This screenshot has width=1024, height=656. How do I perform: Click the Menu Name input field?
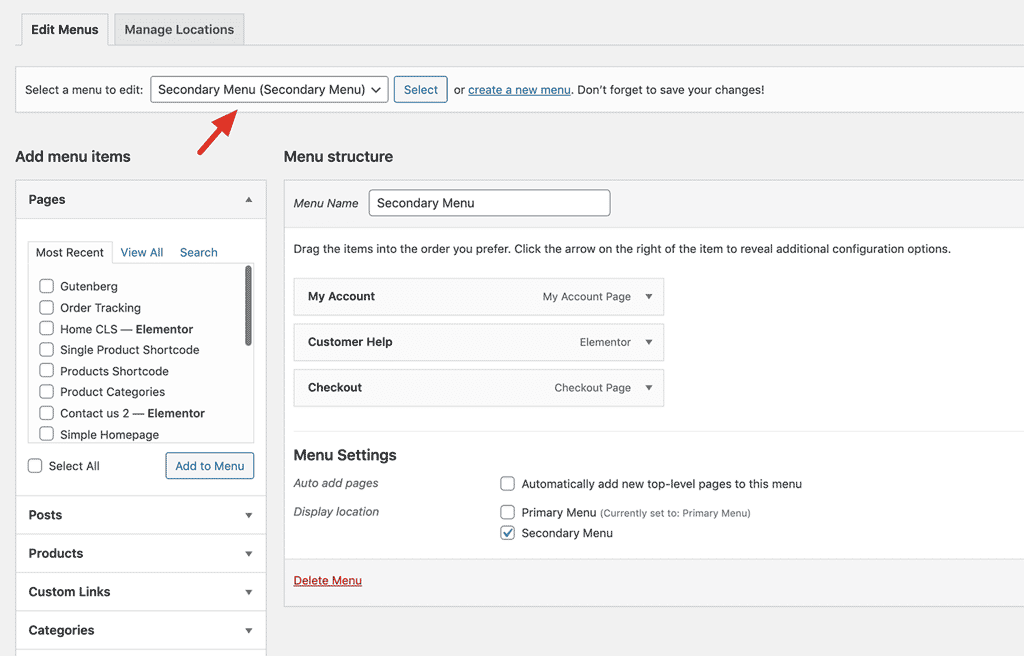(x=489, y=203)
